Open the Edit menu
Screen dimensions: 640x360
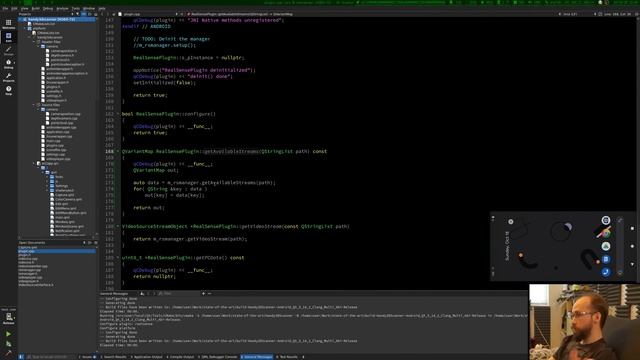point(14,8)
